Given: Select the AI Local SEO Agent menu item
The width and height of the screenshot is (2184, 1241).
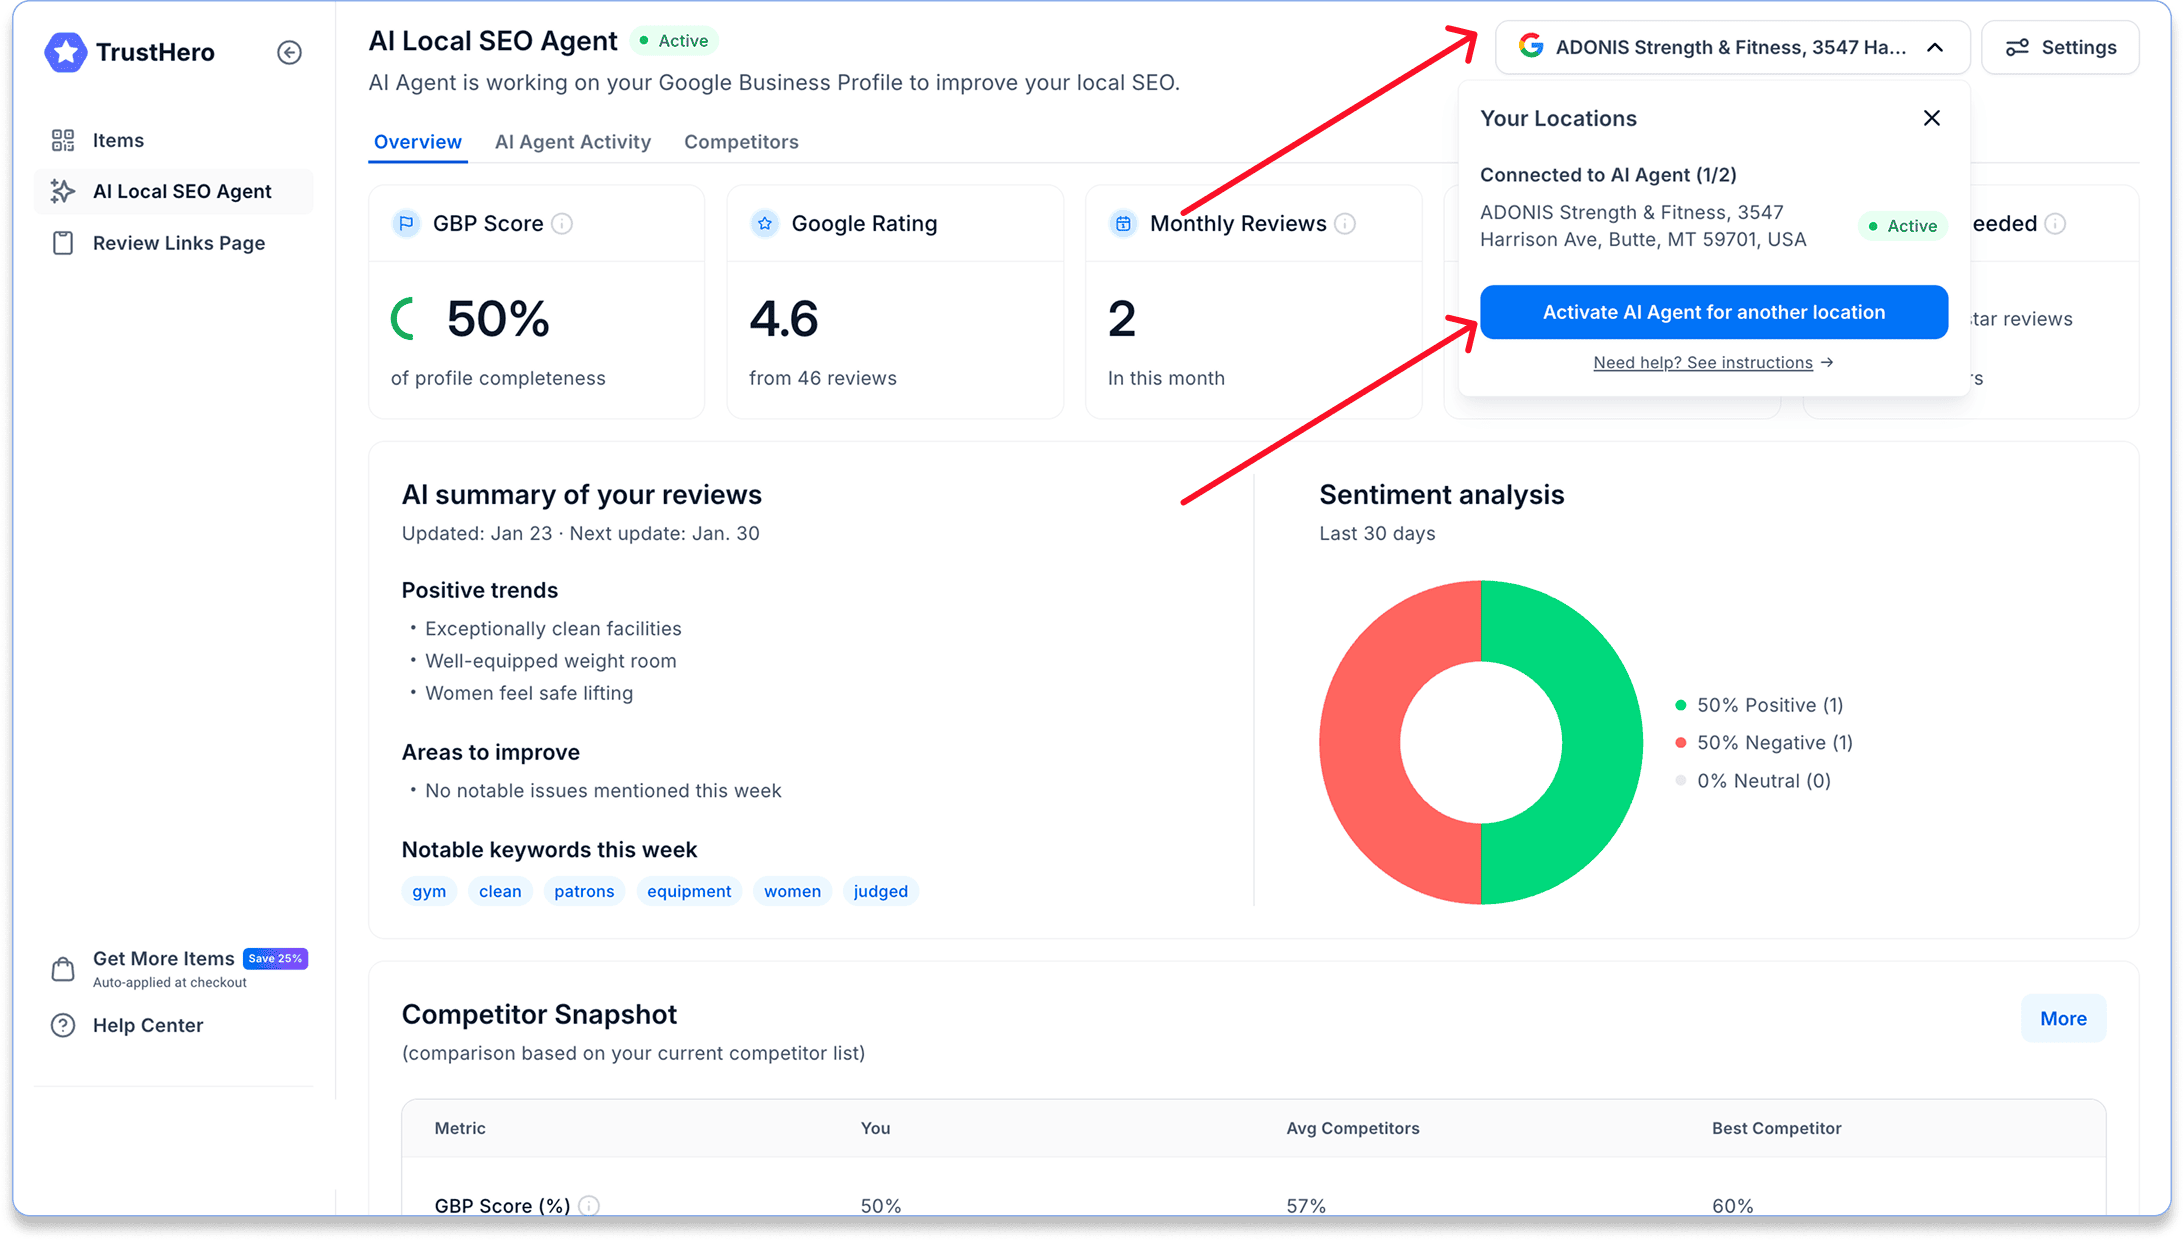Looking at the screenshot, I should [x=181, y=191].
